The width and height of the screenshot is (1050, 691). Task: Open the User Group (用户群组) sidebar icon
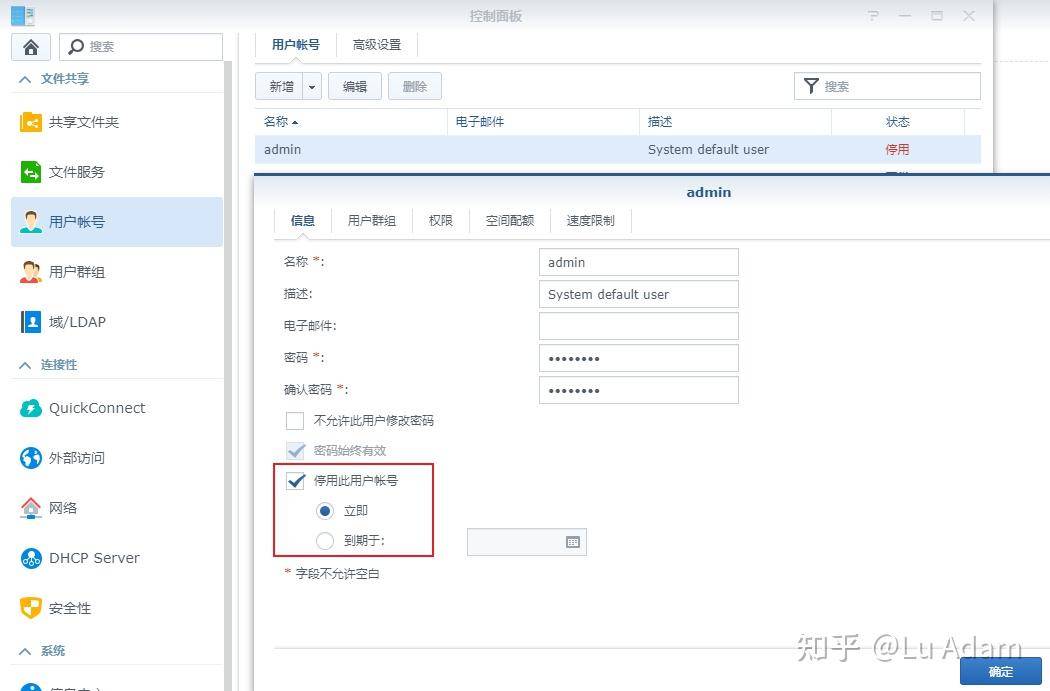[31, 272]
